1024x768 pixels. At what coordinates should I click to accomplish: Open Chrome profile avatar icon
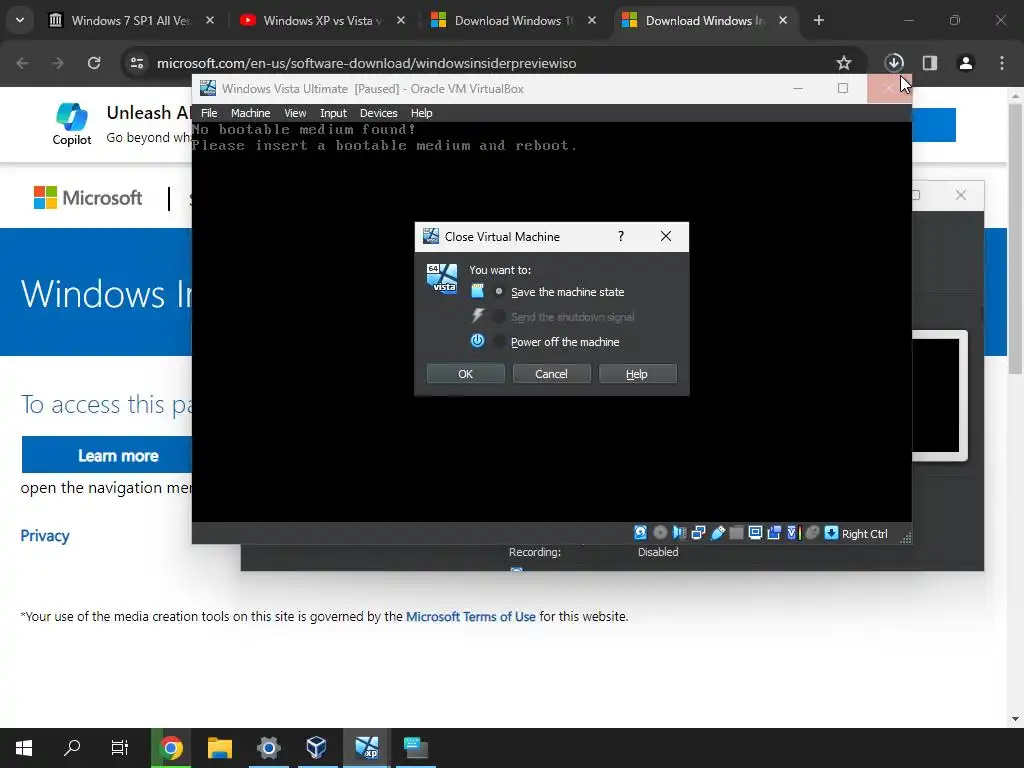pos(965,63)
